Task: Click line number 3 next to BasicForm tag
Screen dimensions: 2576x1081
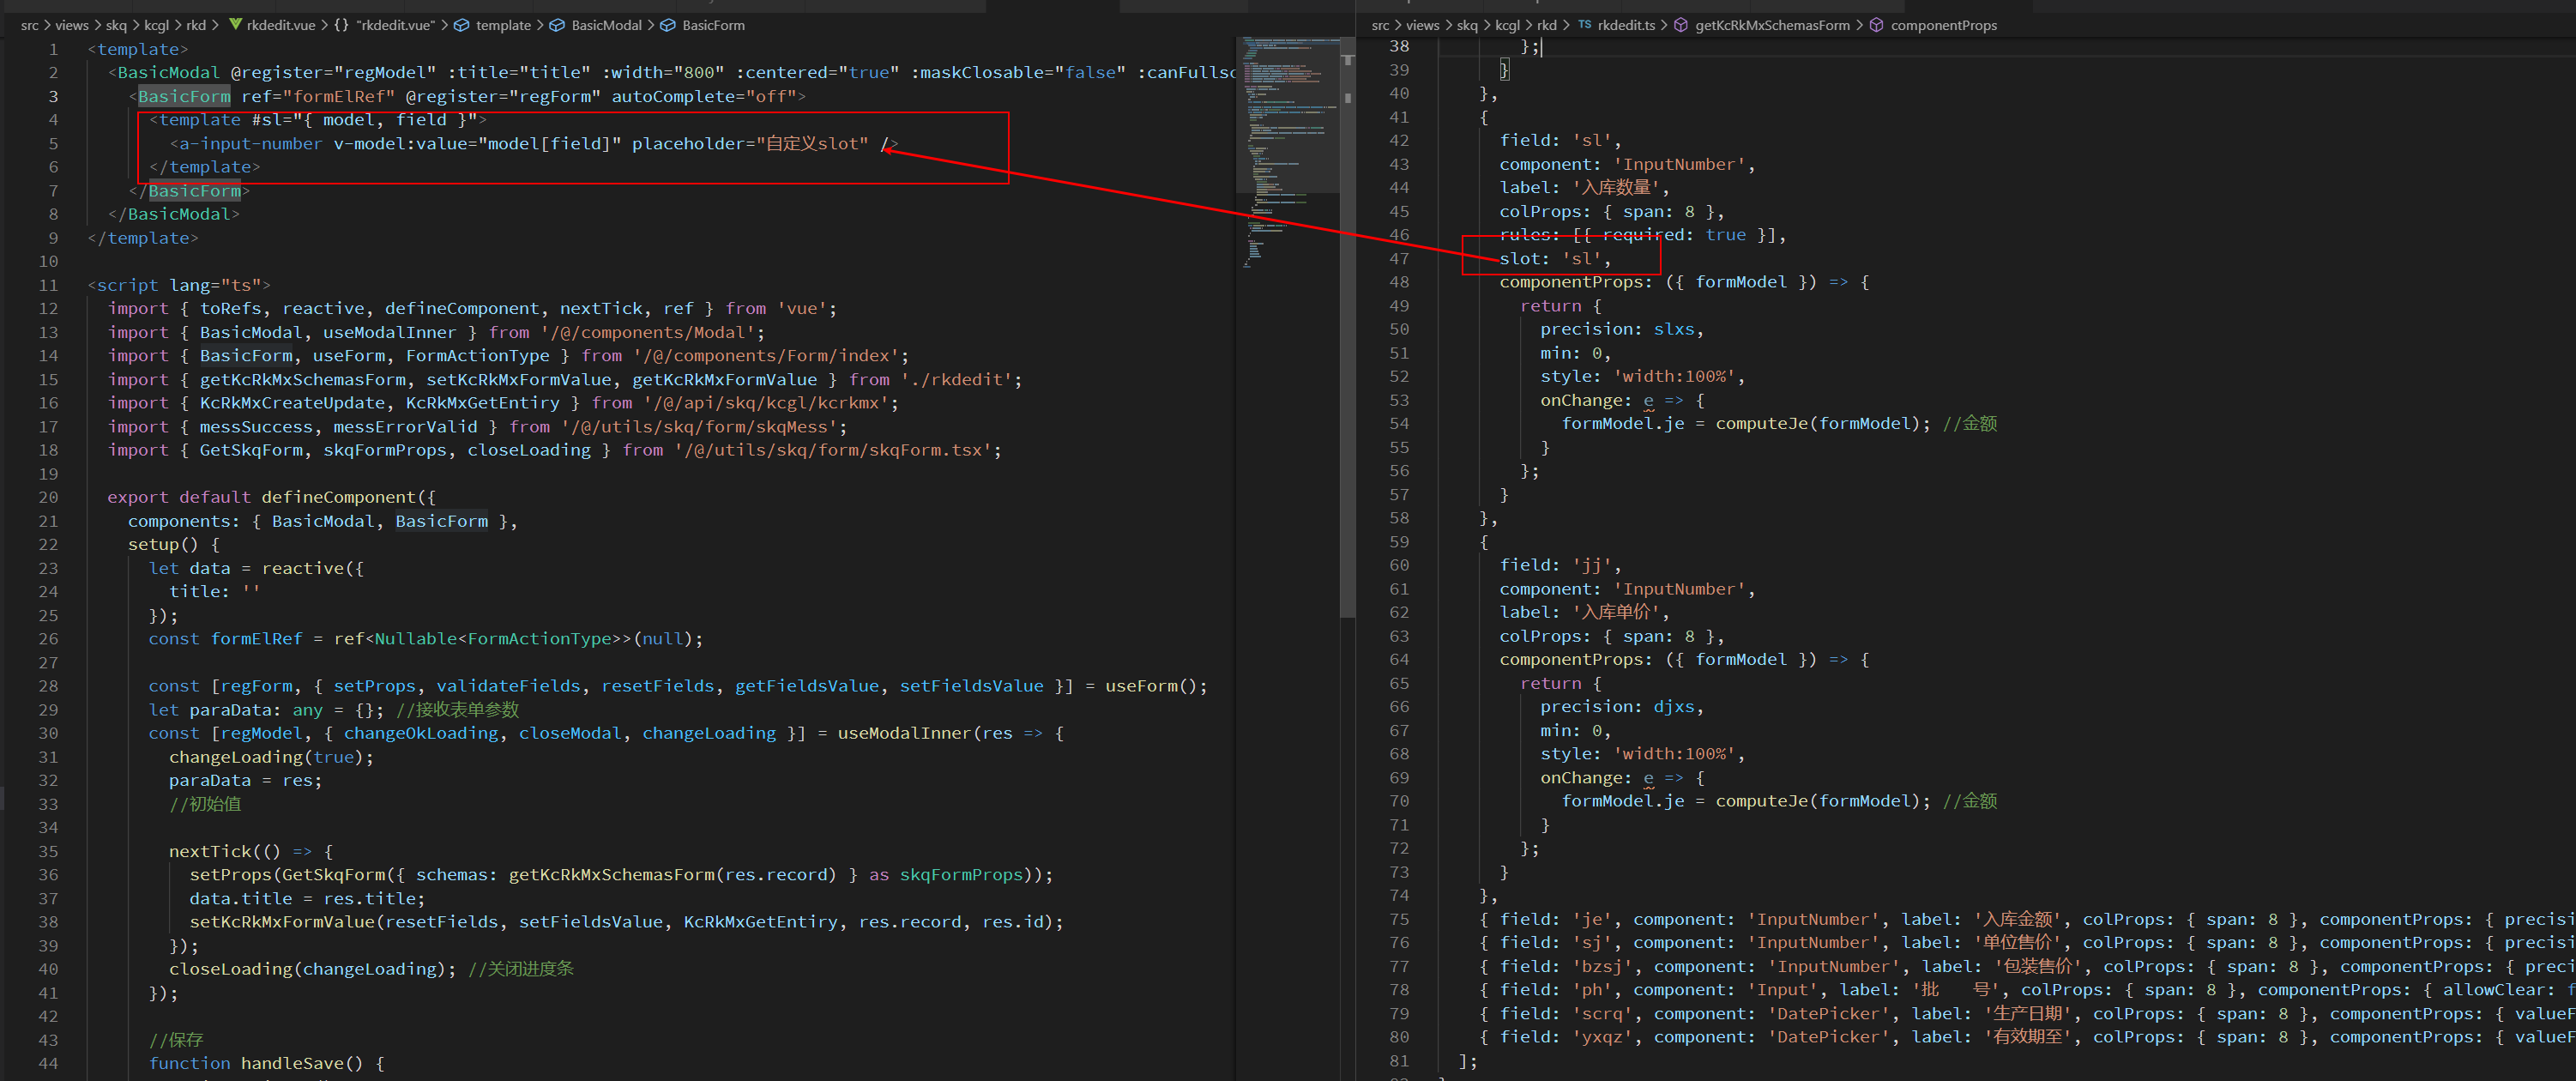Action: click(x=53, y=96)
